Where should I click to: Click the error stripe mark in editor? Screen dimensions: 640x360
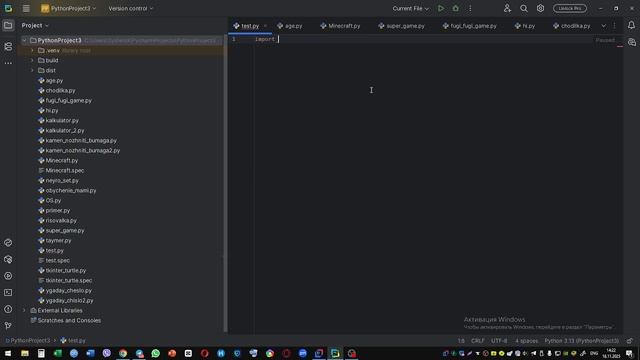(x=620, y=46)
